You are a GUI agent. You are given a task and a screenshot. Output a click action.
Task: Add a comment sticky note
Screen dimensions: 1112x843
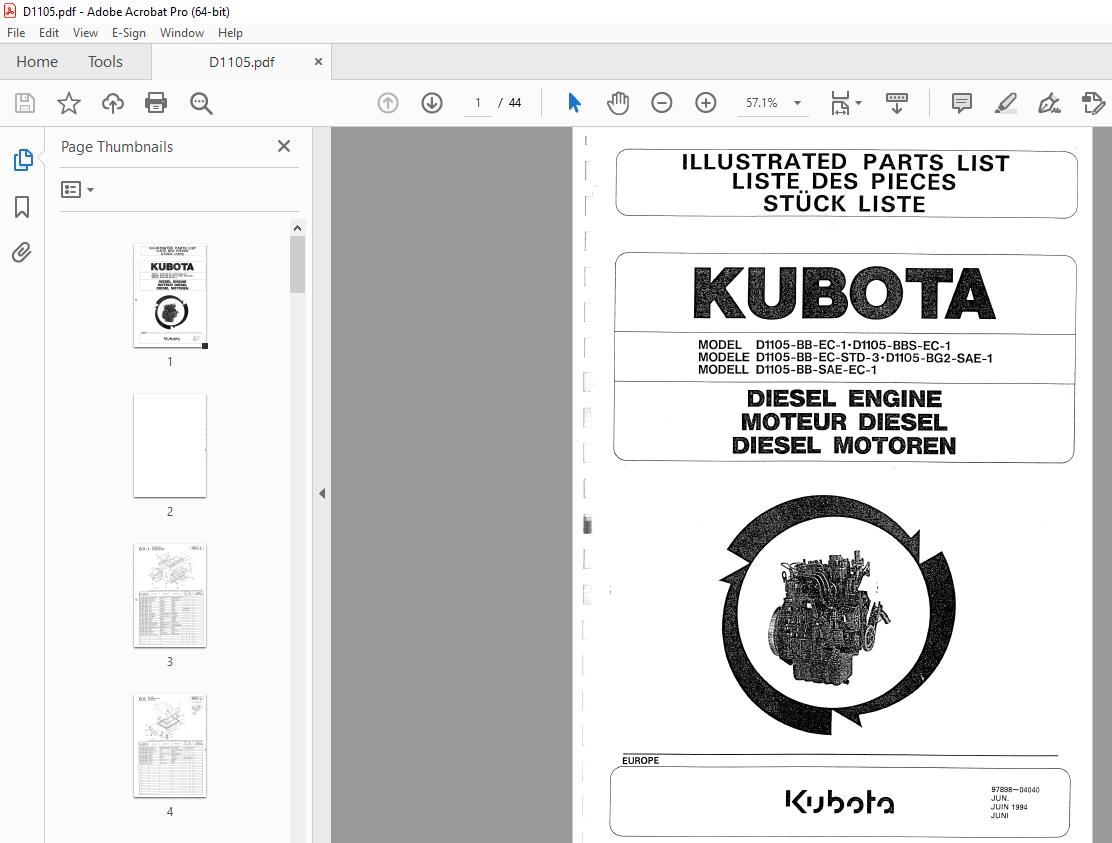click(962, 104)
